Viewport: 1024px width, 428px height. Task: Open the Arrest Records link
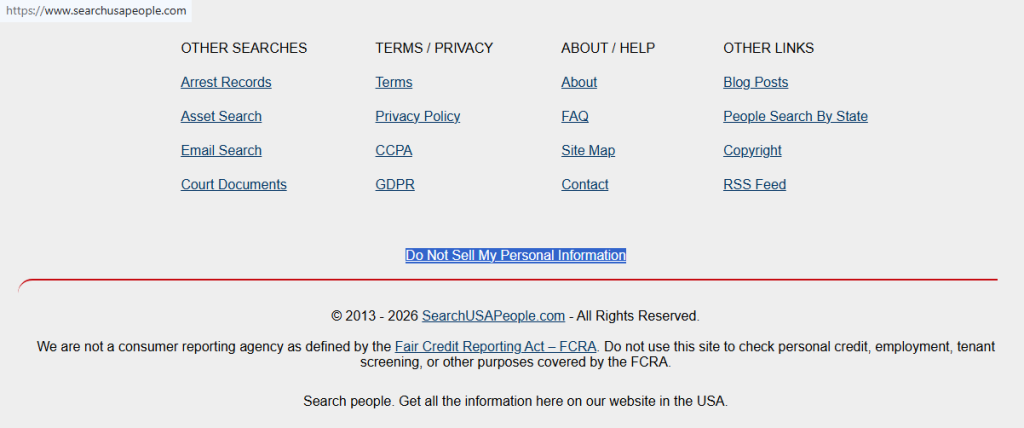(226, 82)
